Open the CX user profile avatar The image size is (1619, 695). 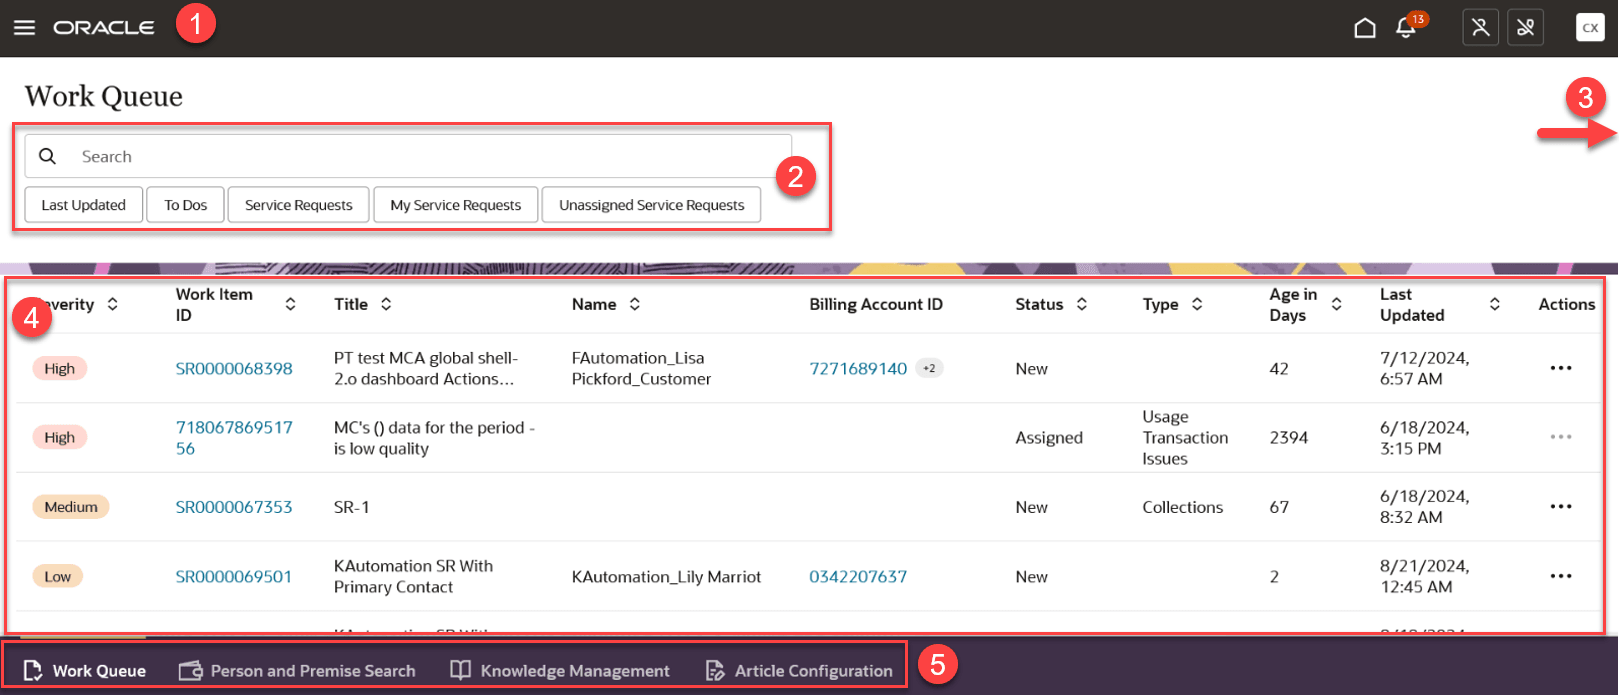click(x=1590, y=28)
